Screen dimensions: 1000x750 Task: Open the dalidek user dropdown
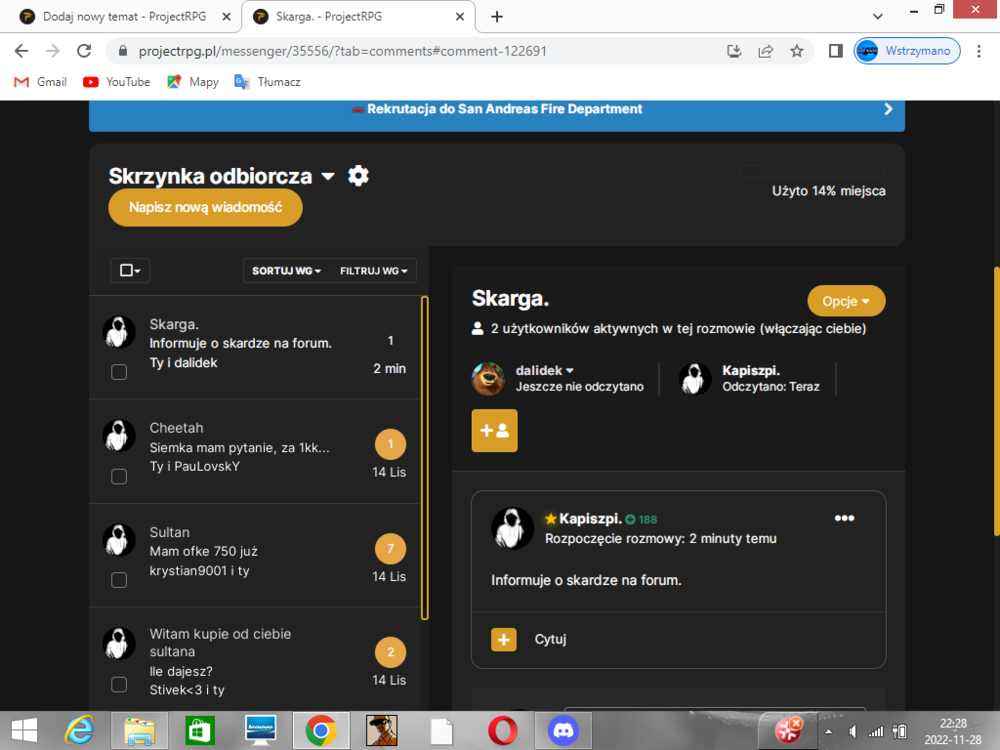tap(545, 371)
